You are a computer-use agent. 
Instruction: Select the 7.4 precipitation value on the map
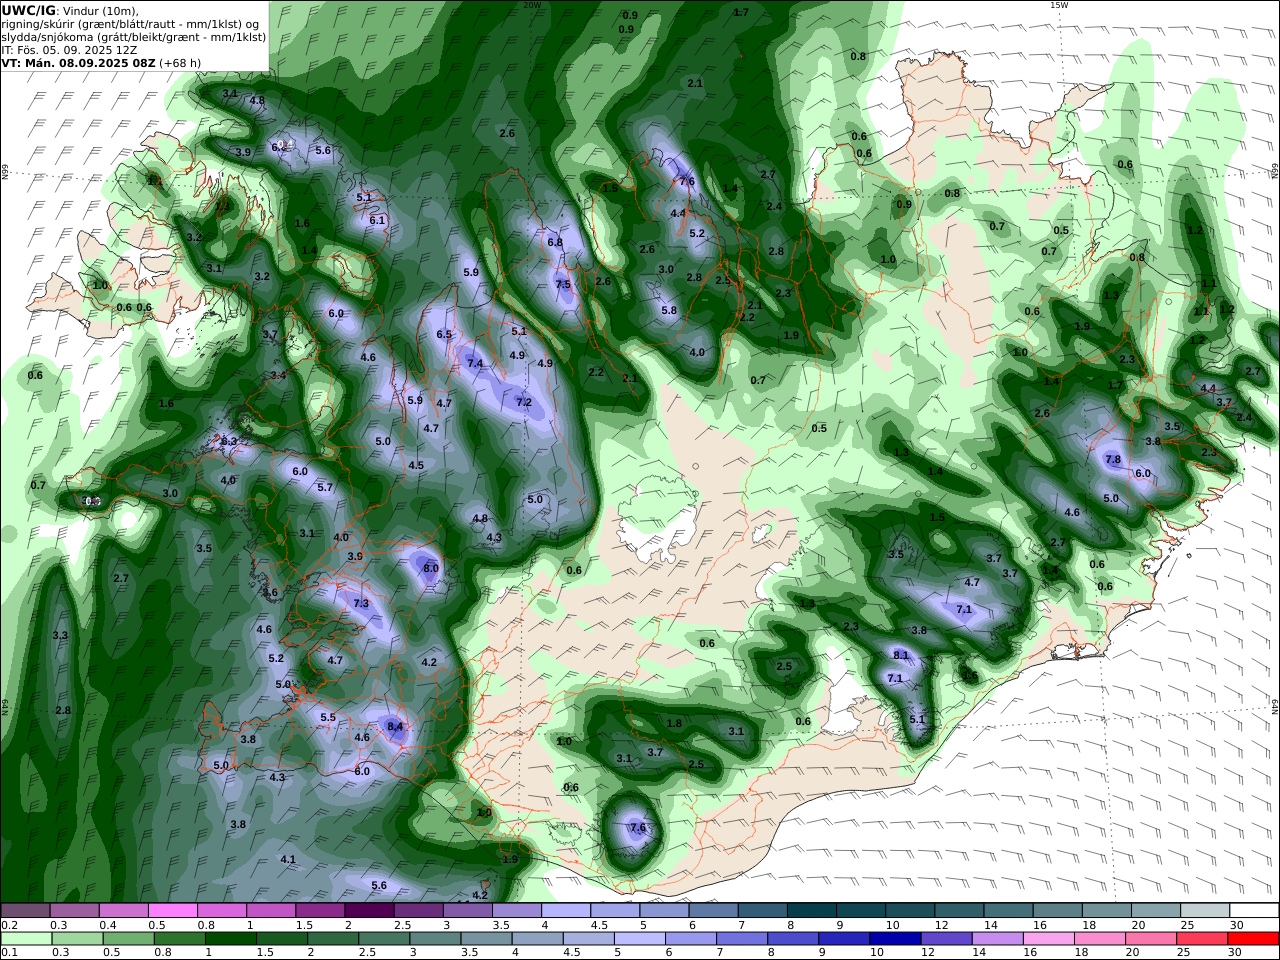[475, 363]
